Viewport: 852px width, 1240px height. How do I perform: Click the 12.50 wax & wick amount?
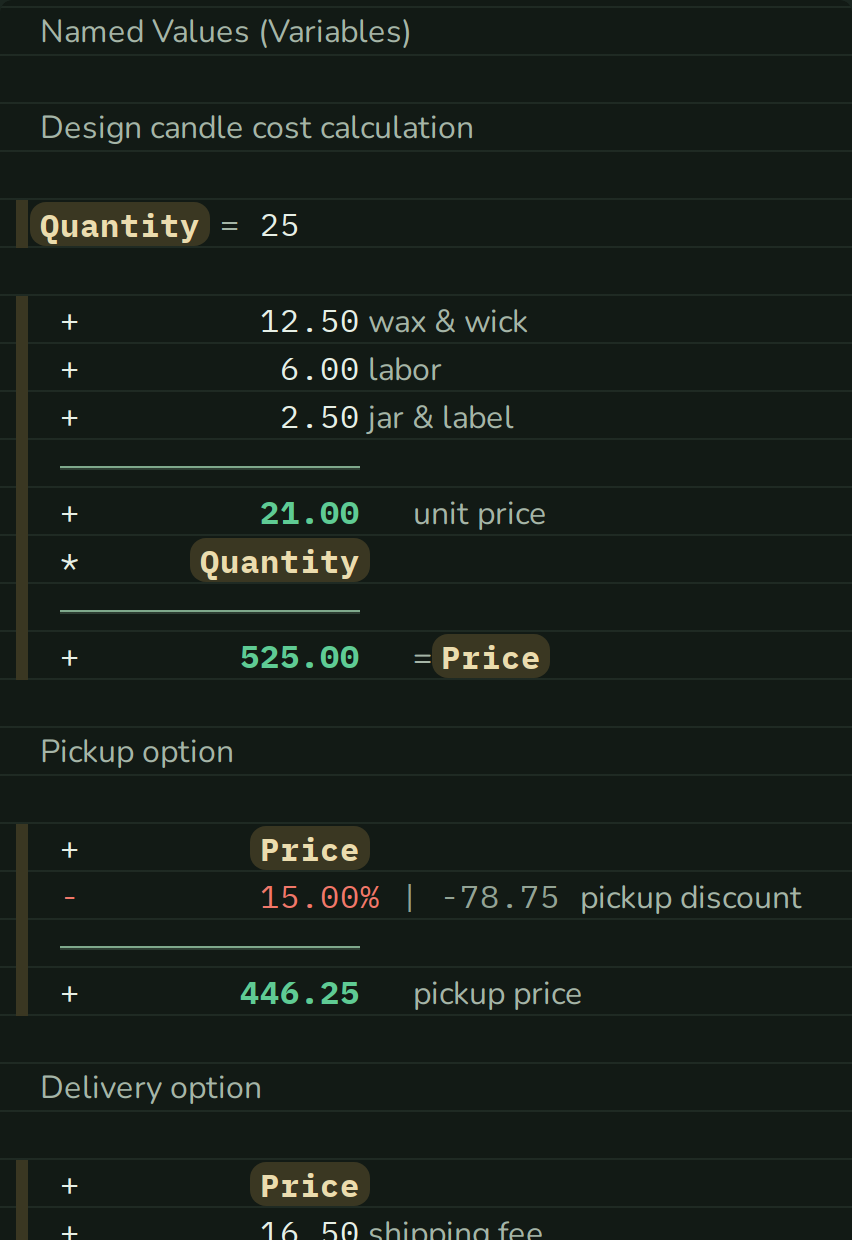click(309, 322)
